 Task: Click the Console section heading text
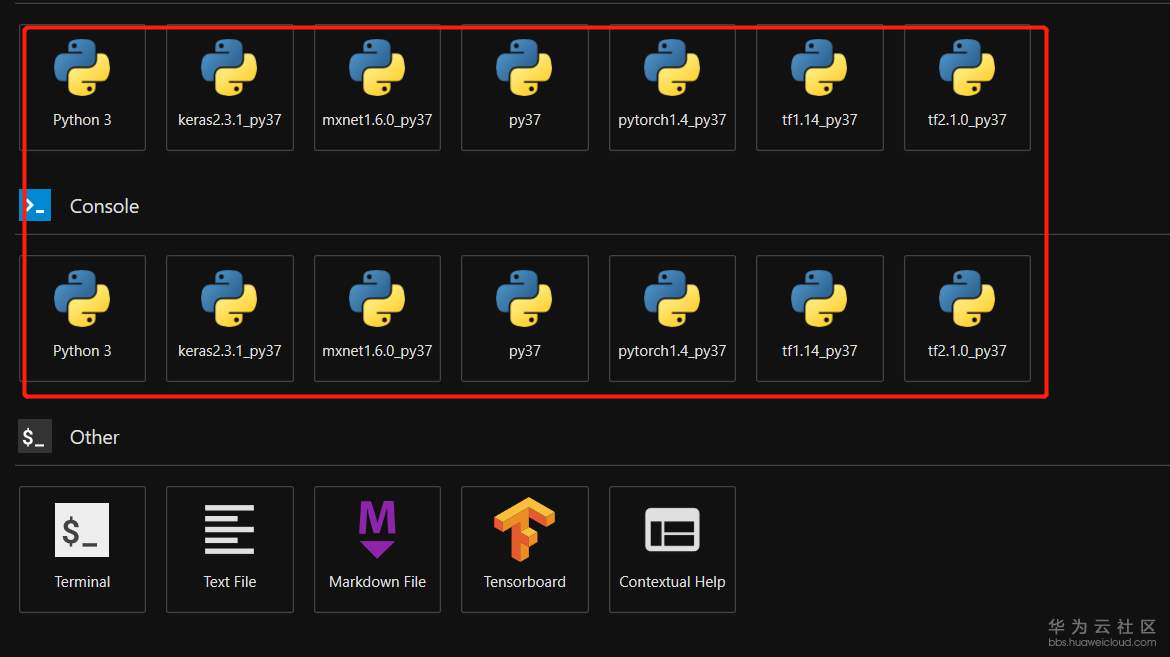pos(104,206)
